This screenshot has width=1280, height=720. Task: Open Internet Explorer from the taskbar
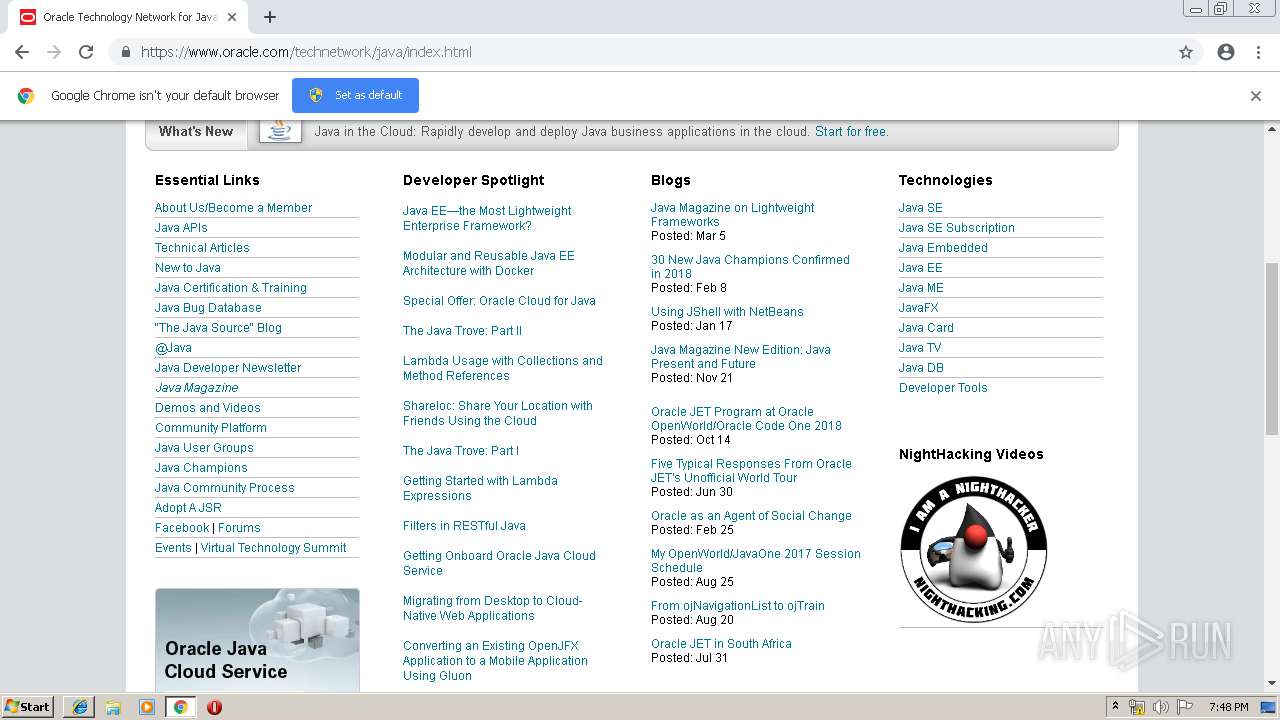click(79, 707)
